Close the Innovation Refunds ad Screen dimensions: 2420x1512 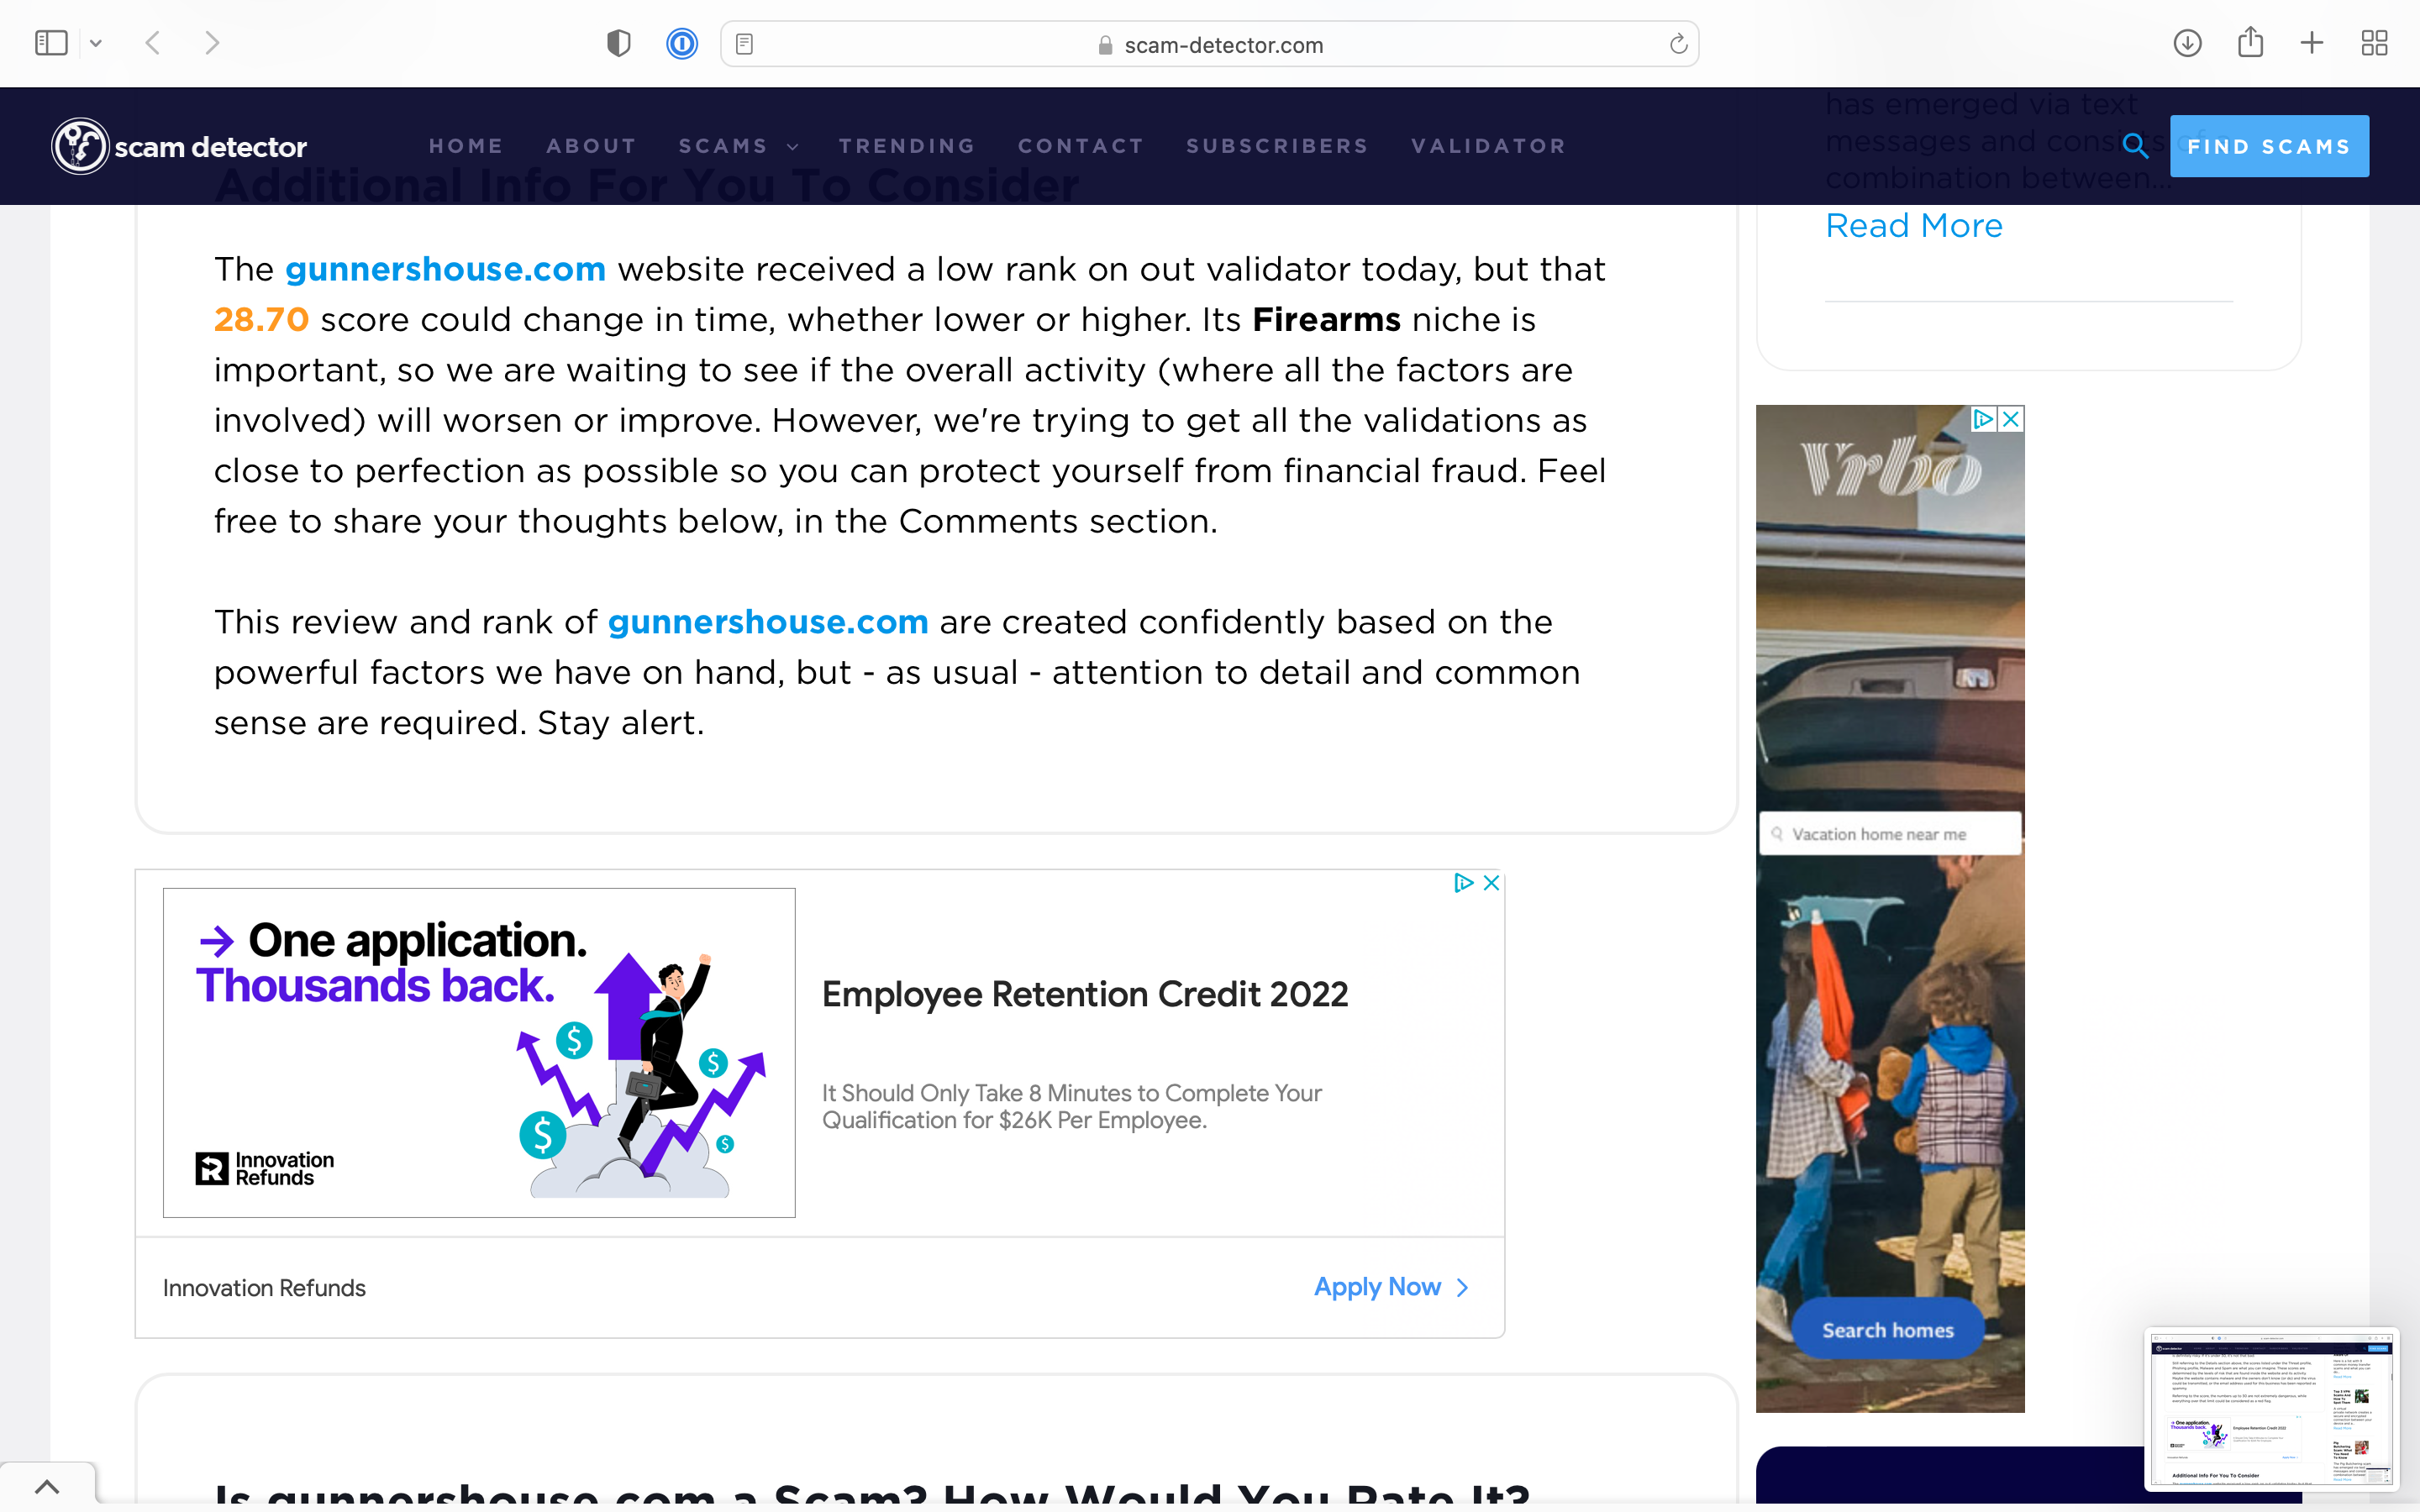click(1491, 883)
